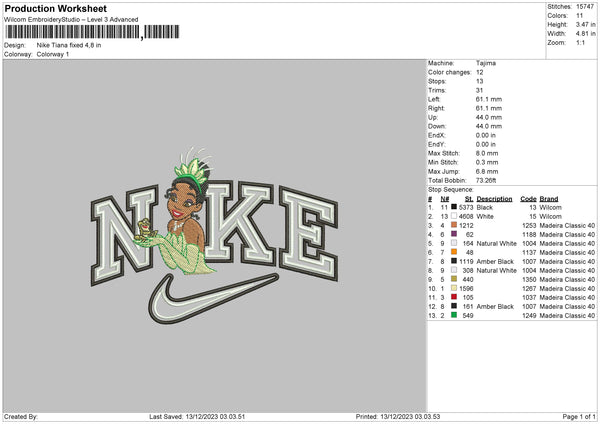This screenshot has height=424, width=600.
Task: Click the swoosh in the design preview
Action: [213, 298]
